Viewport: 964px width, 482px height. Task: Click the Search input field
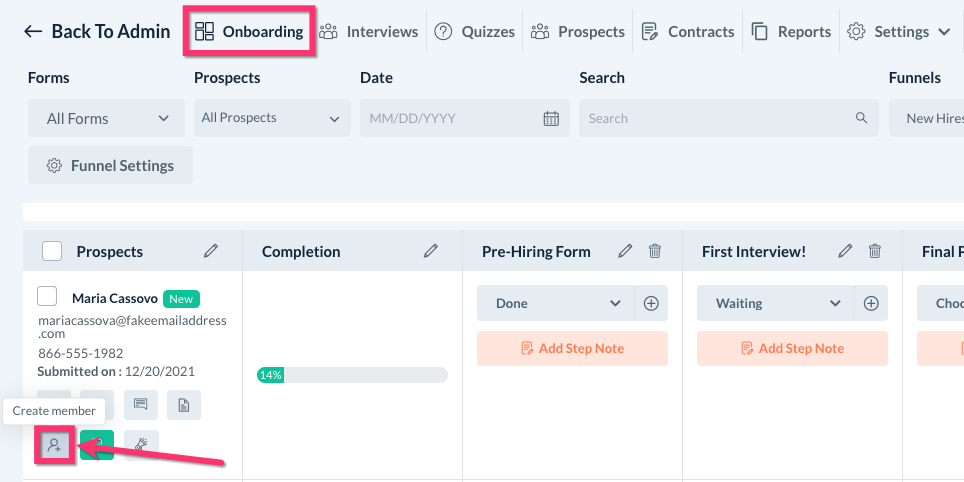719,118
